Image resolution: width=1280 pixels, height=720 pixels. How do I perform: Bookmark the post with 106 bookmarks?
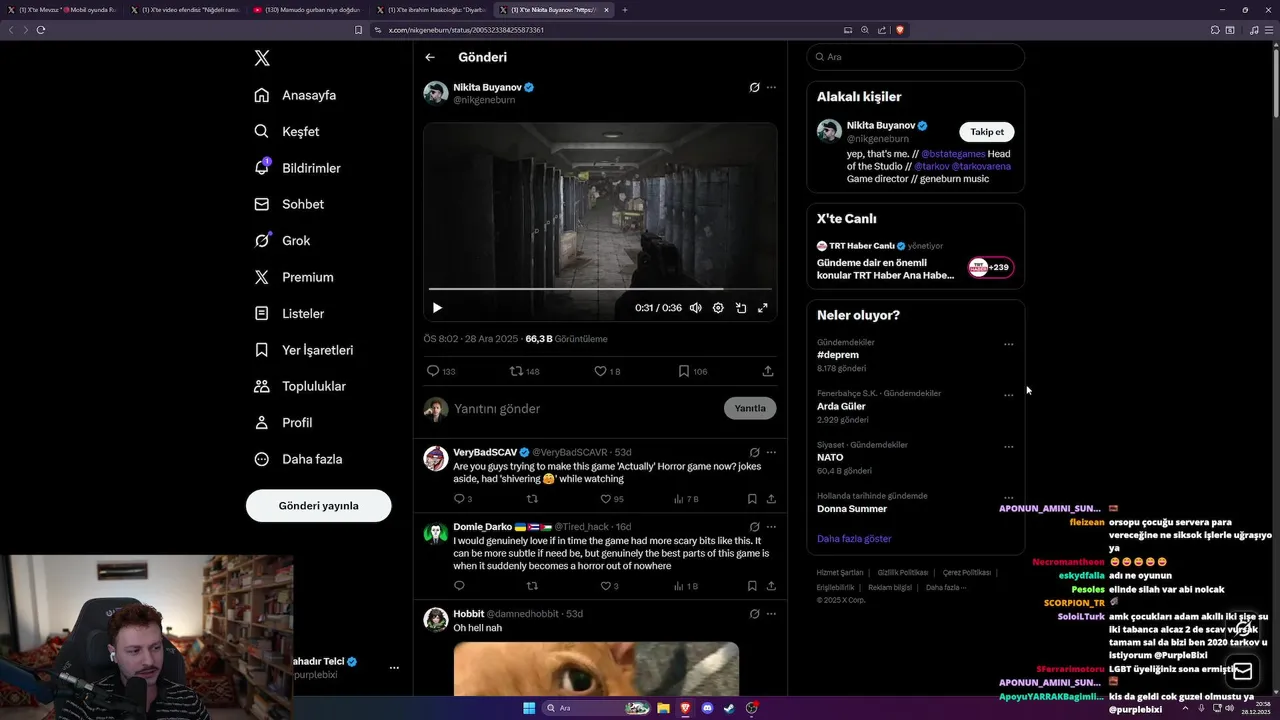tap(692, 371)
